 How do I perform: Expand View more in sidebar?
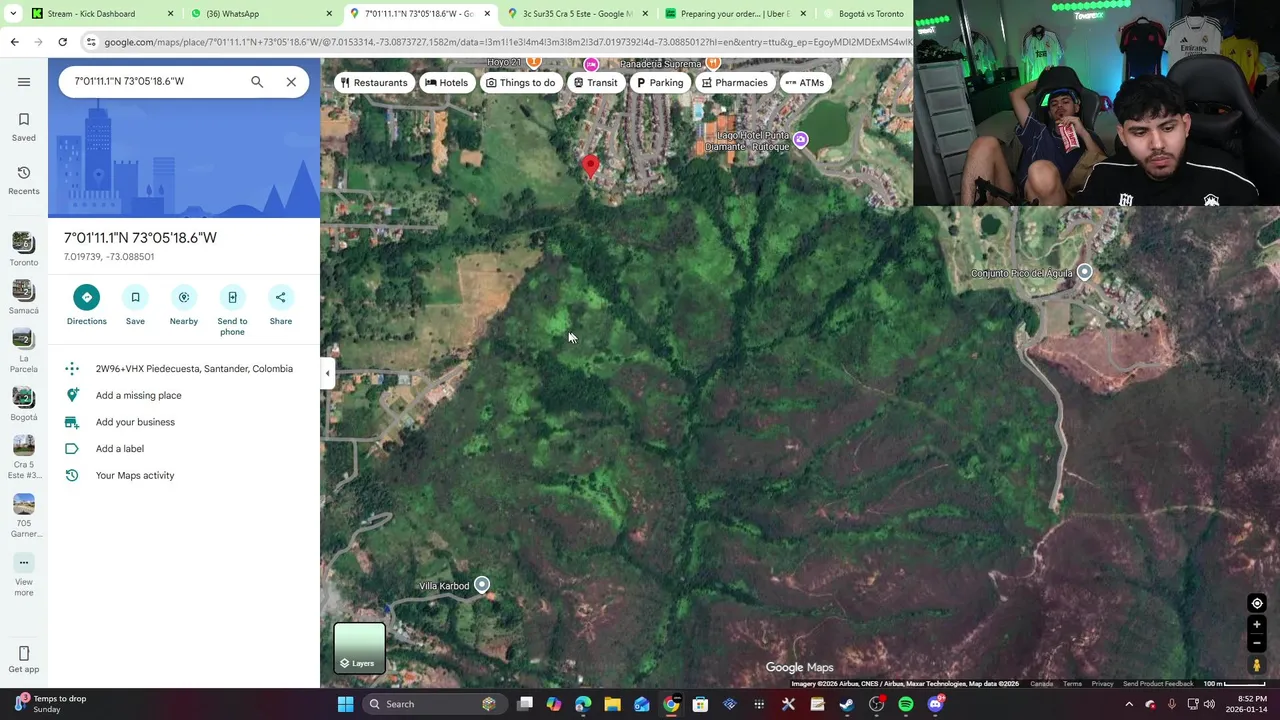(x=24, y=575)
